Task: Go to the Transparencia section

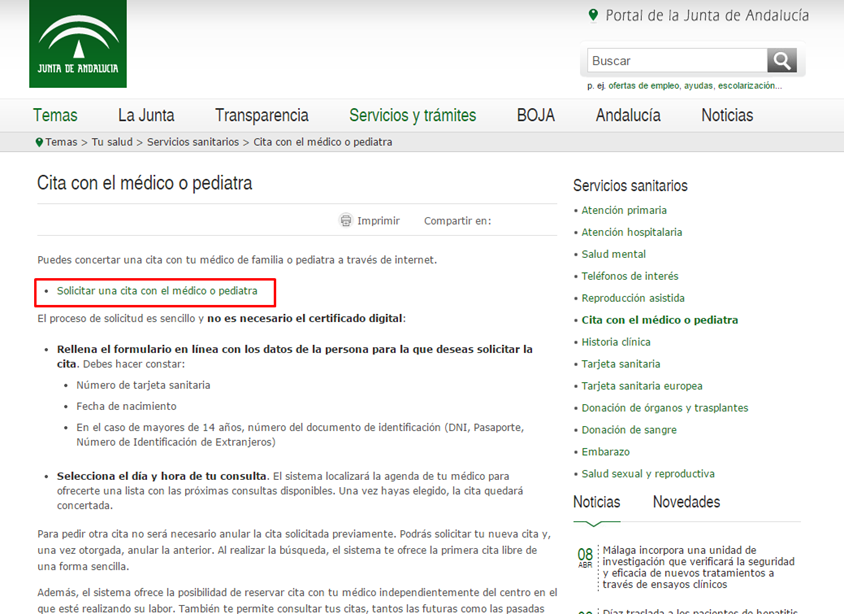Action: pyautogui.click(x=262, y=115)
